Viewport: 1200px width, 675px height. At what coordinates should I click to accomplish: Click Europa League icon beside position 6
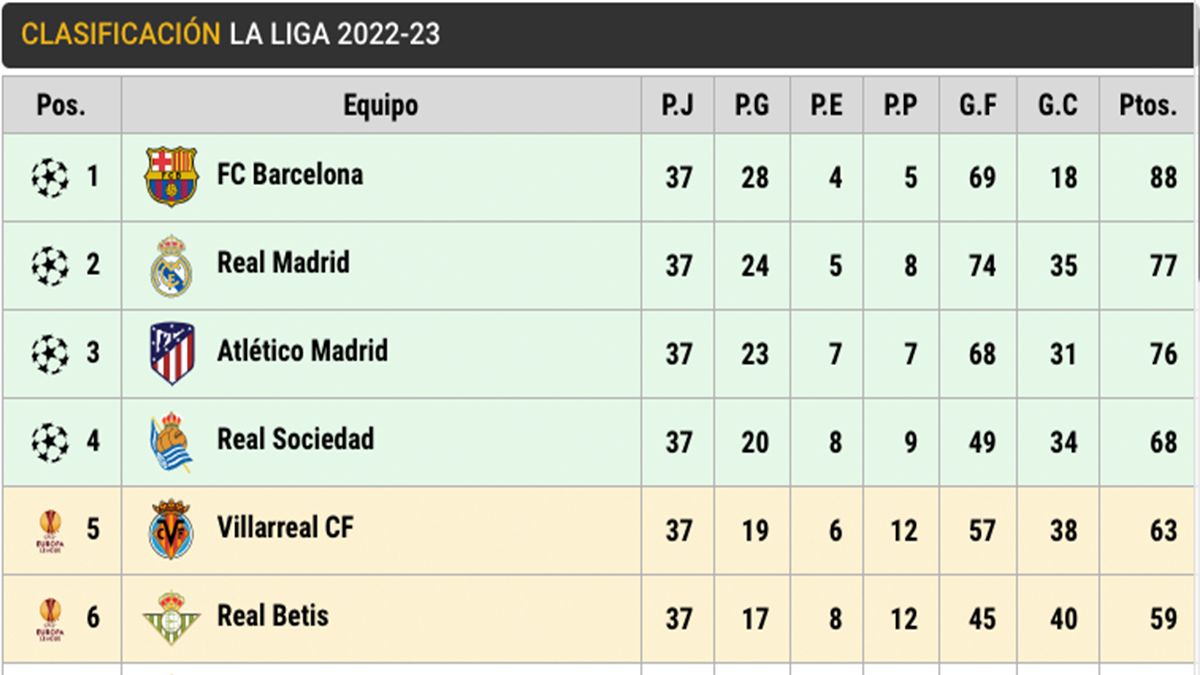(x=50, y=618)
